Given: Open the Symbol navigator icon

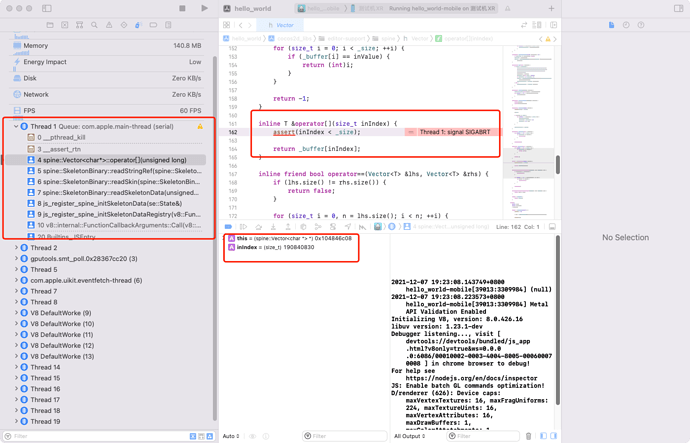Looking at the screenshot, I should click(80, 25).
